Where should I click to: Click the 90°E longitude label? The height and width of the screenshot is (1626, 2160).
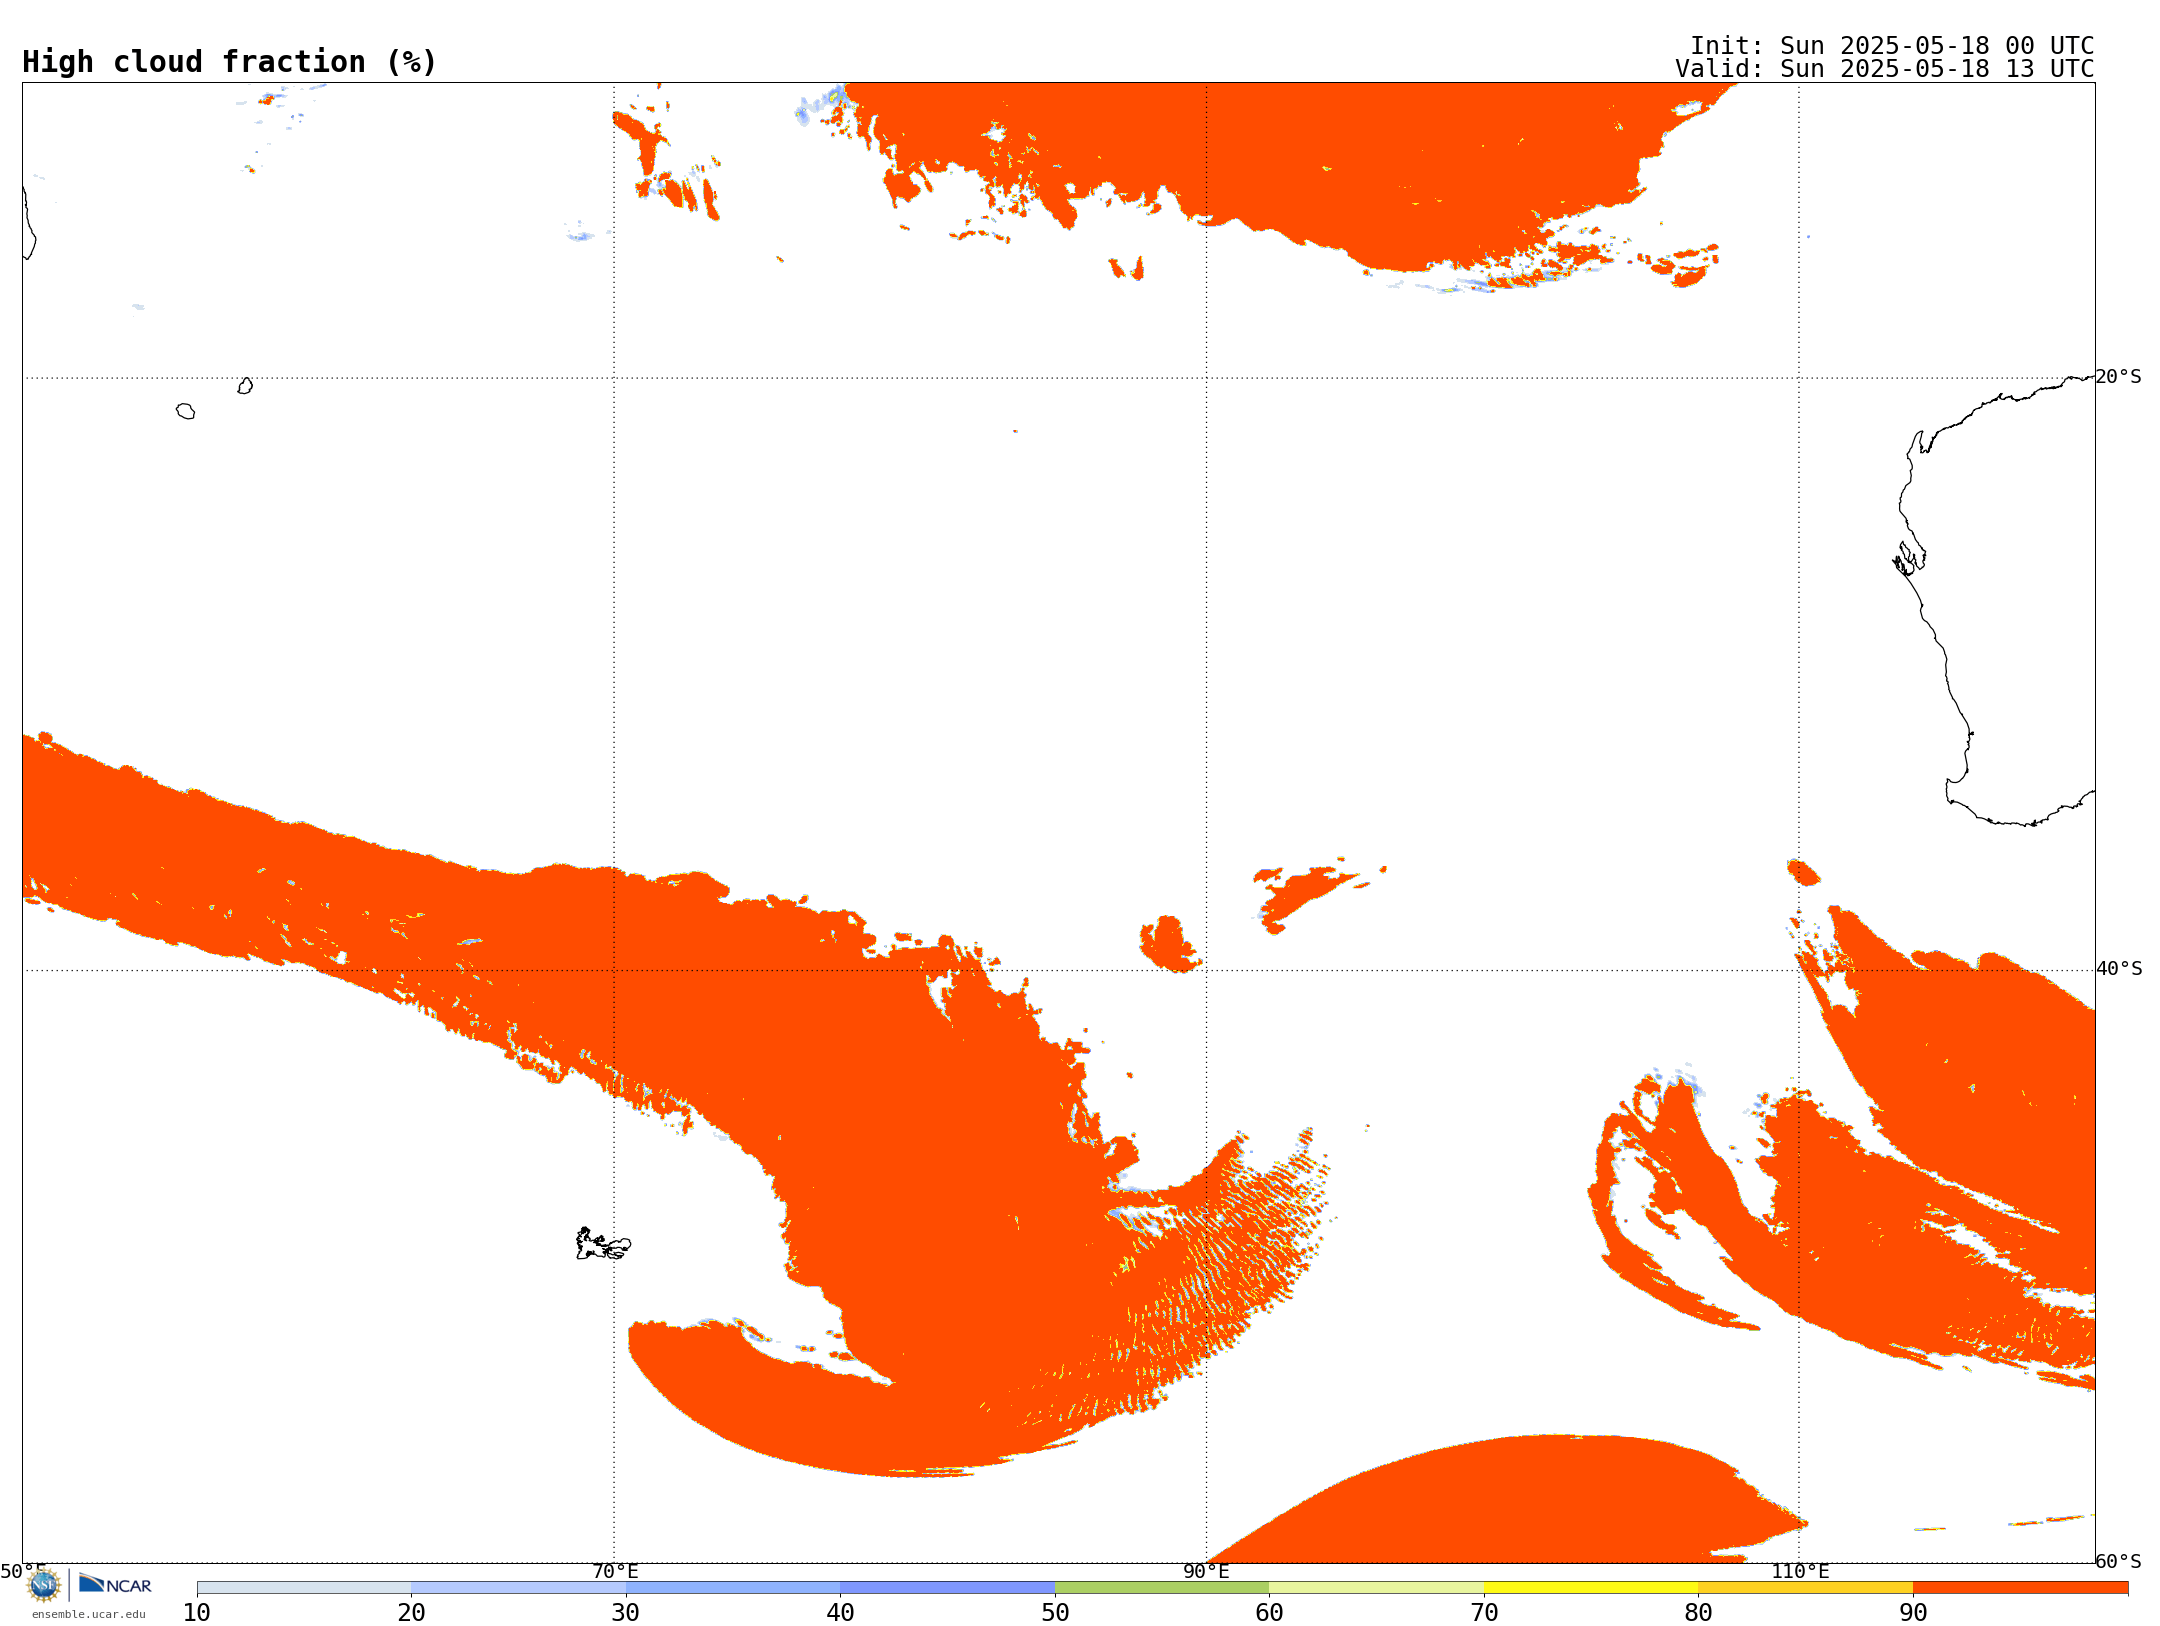point(1206,1571)
